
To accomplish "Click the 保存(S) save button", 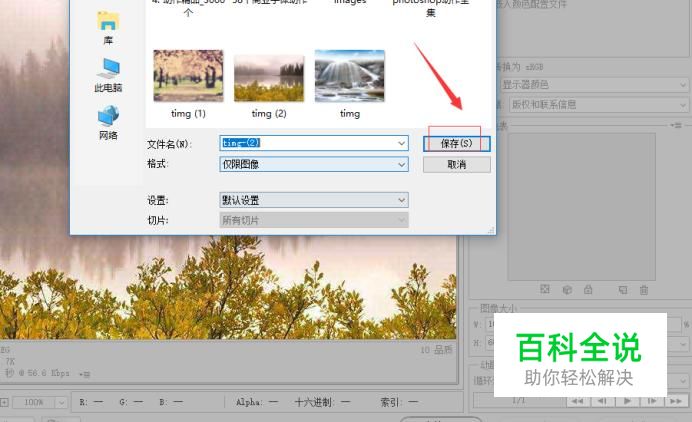I will click(456, 143).
